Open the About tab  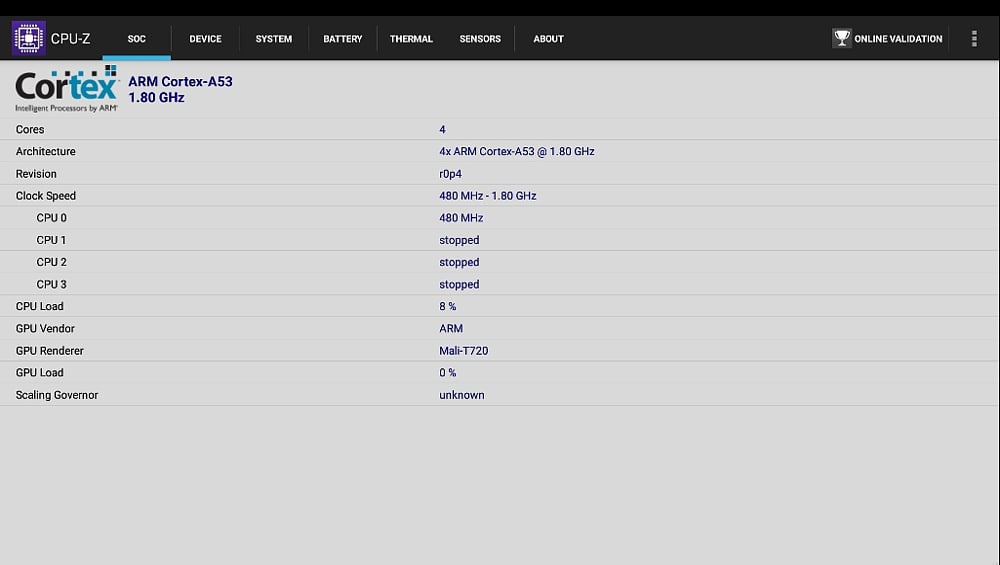click(x=548, y=39)
